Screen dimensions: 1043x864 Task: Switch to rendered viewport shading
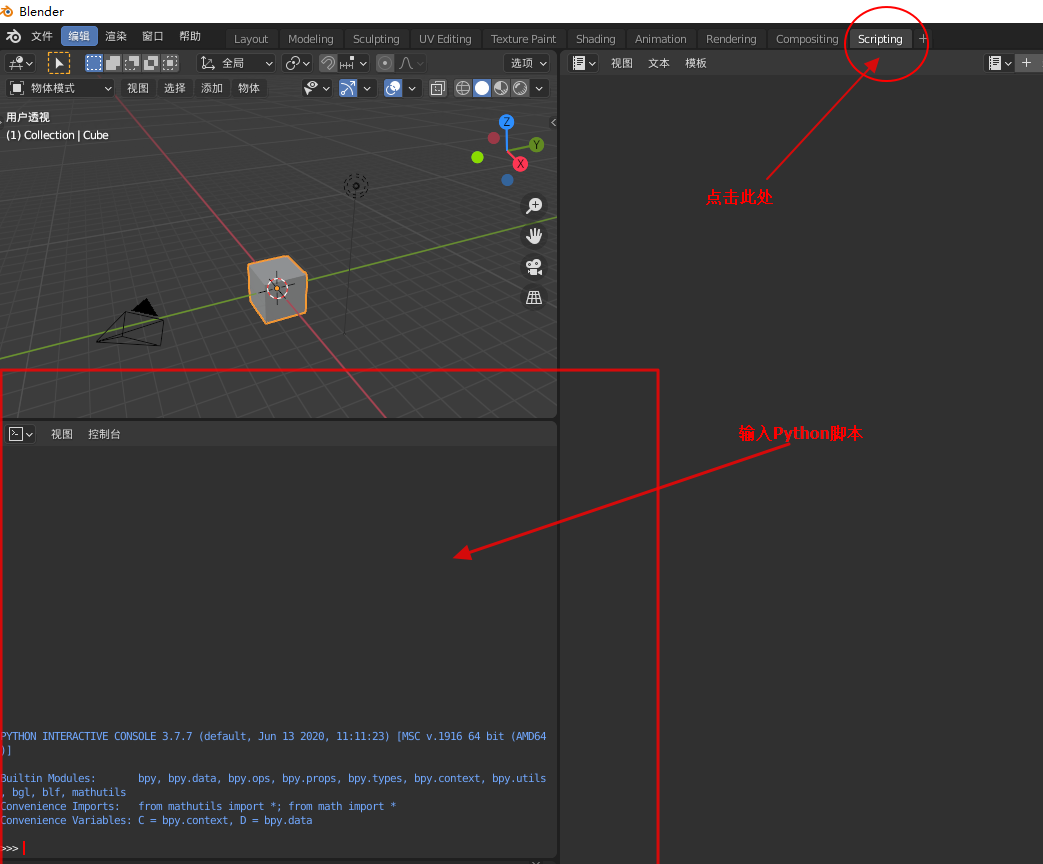point(520,88)
